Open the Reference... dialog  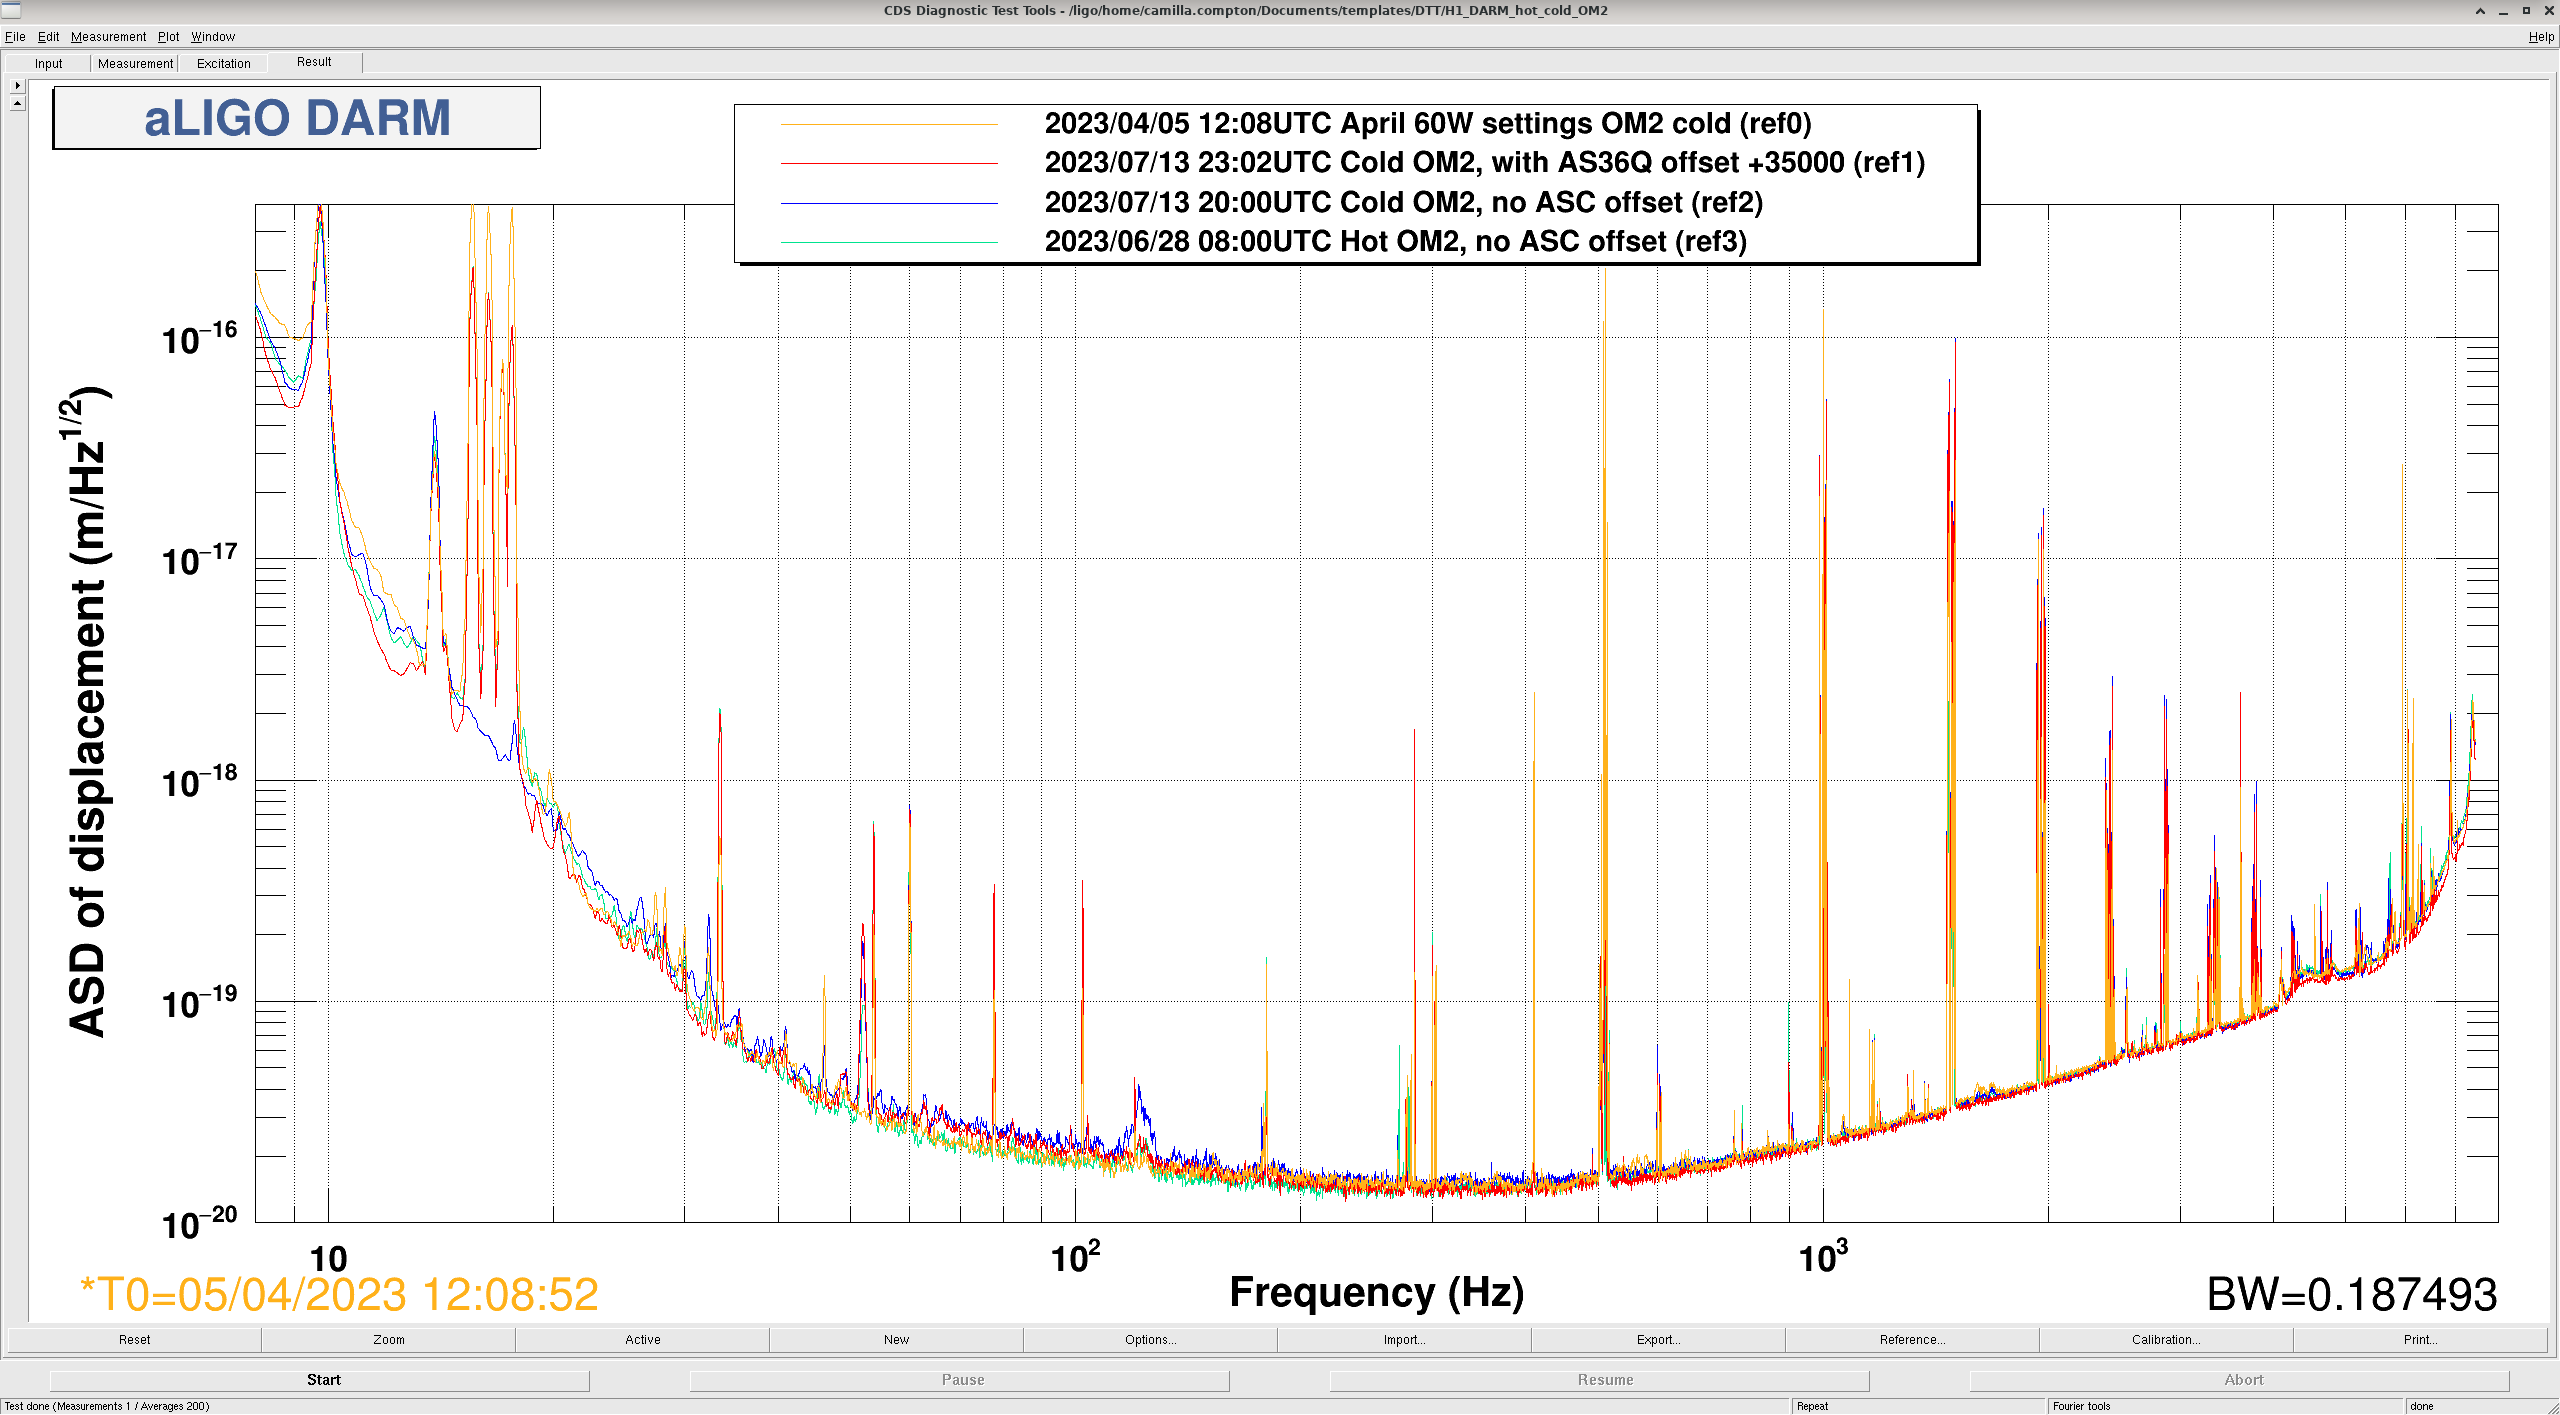pyautogui.click(x=1912, y=1340)
